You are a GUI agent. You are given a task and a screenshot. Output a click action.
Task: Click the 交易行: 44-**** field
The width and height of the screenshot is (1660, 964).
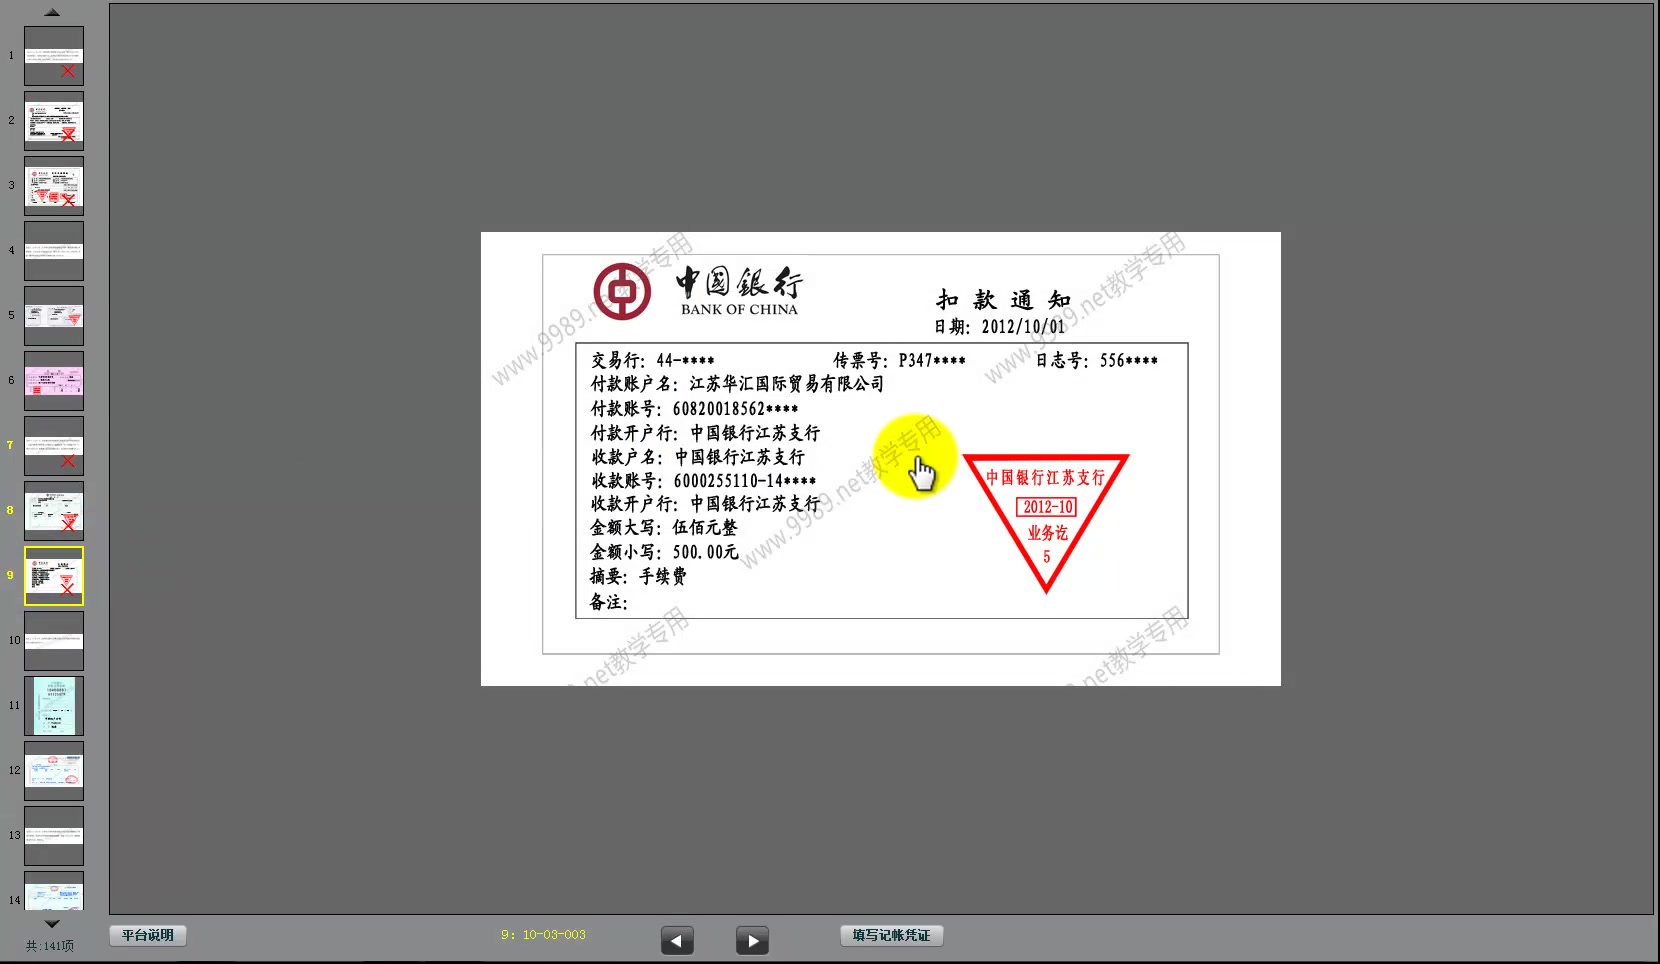tap(652, 360)
